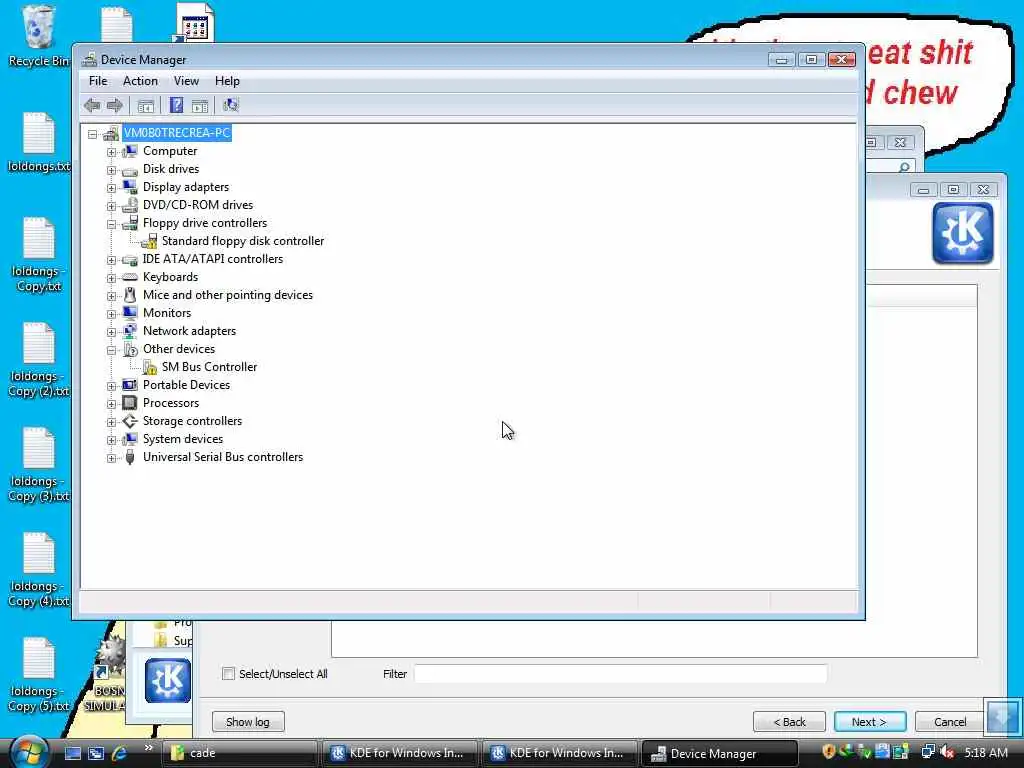Toggle the show/hide console tree toolbar icon
This screenshot has height=768, width=1024.
point(146,106)
